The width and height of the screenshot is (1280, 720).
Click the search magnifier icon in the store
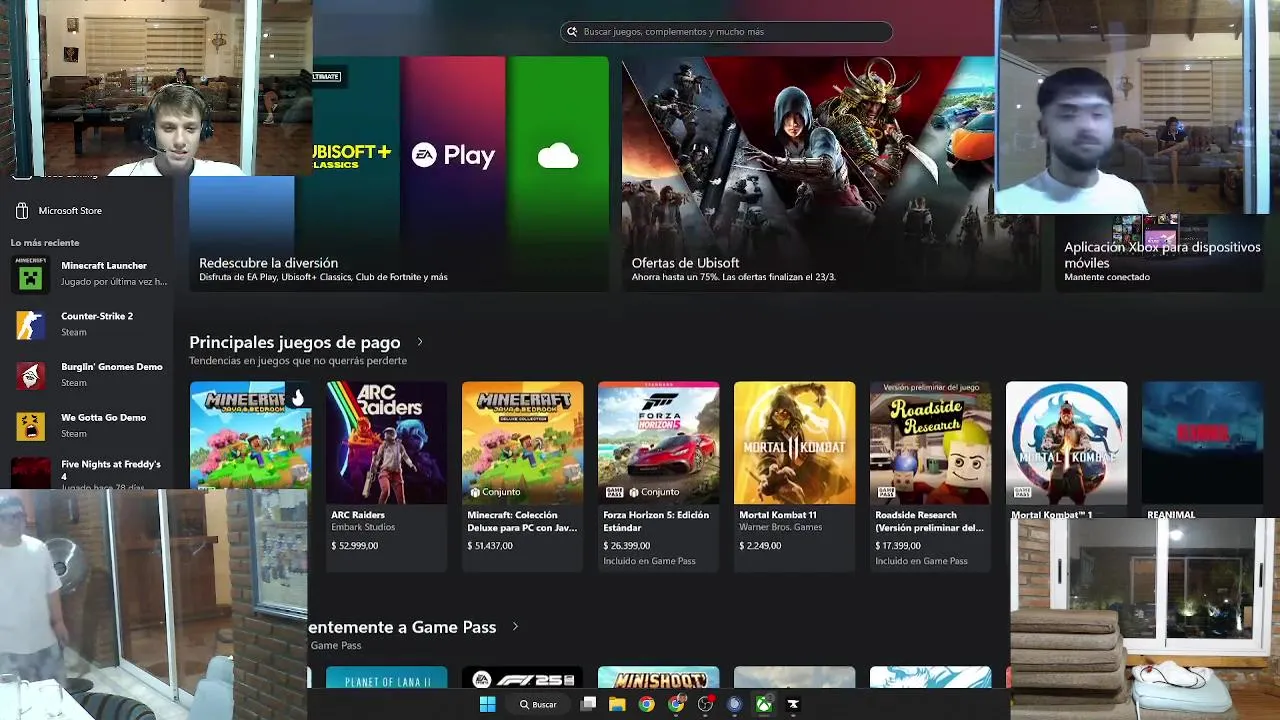572,32
